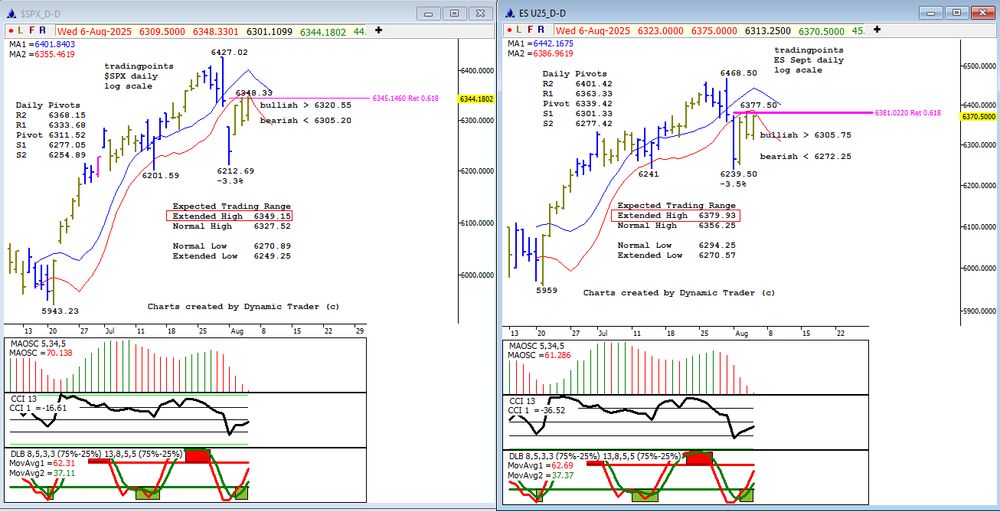Click the Extended High 6349.15 boxed value
1000x511 pixels.
coord(230,216)
